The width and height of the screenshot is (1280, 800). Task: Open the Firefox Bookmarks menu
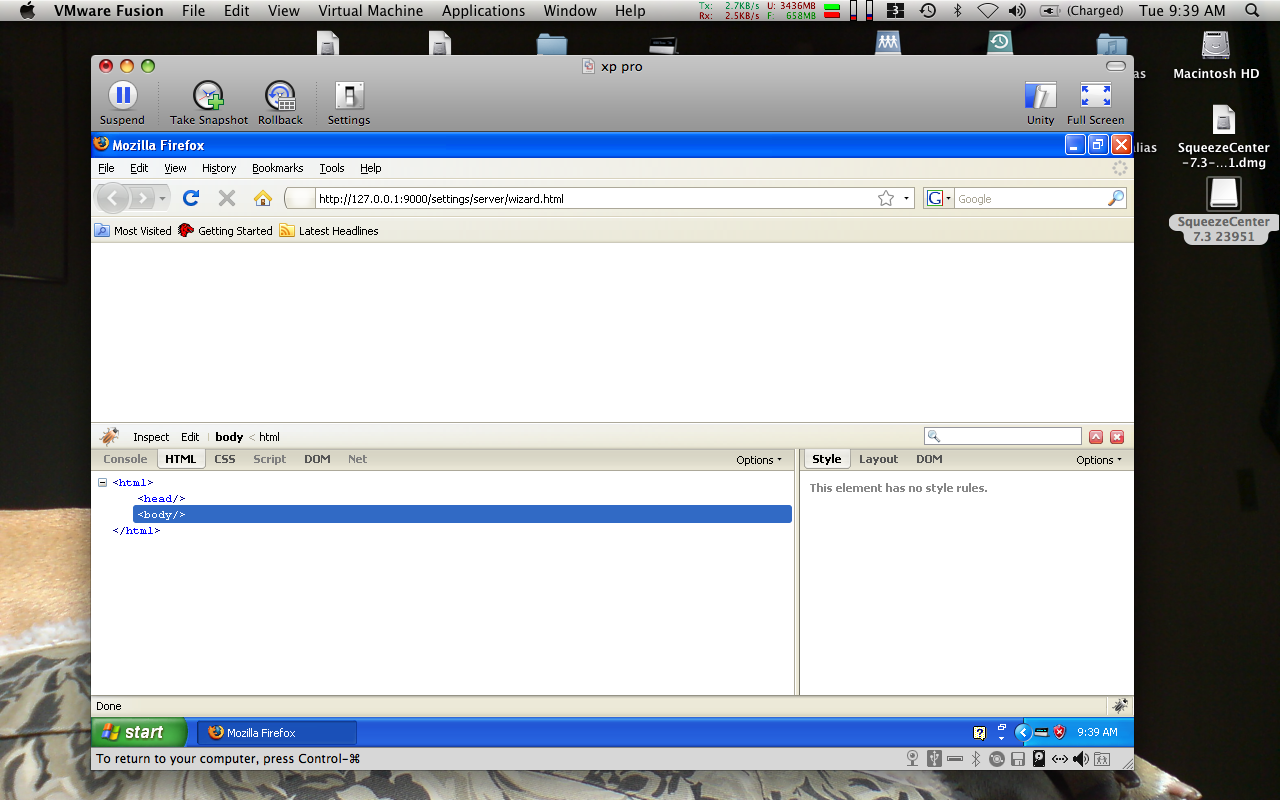[277, 168]
